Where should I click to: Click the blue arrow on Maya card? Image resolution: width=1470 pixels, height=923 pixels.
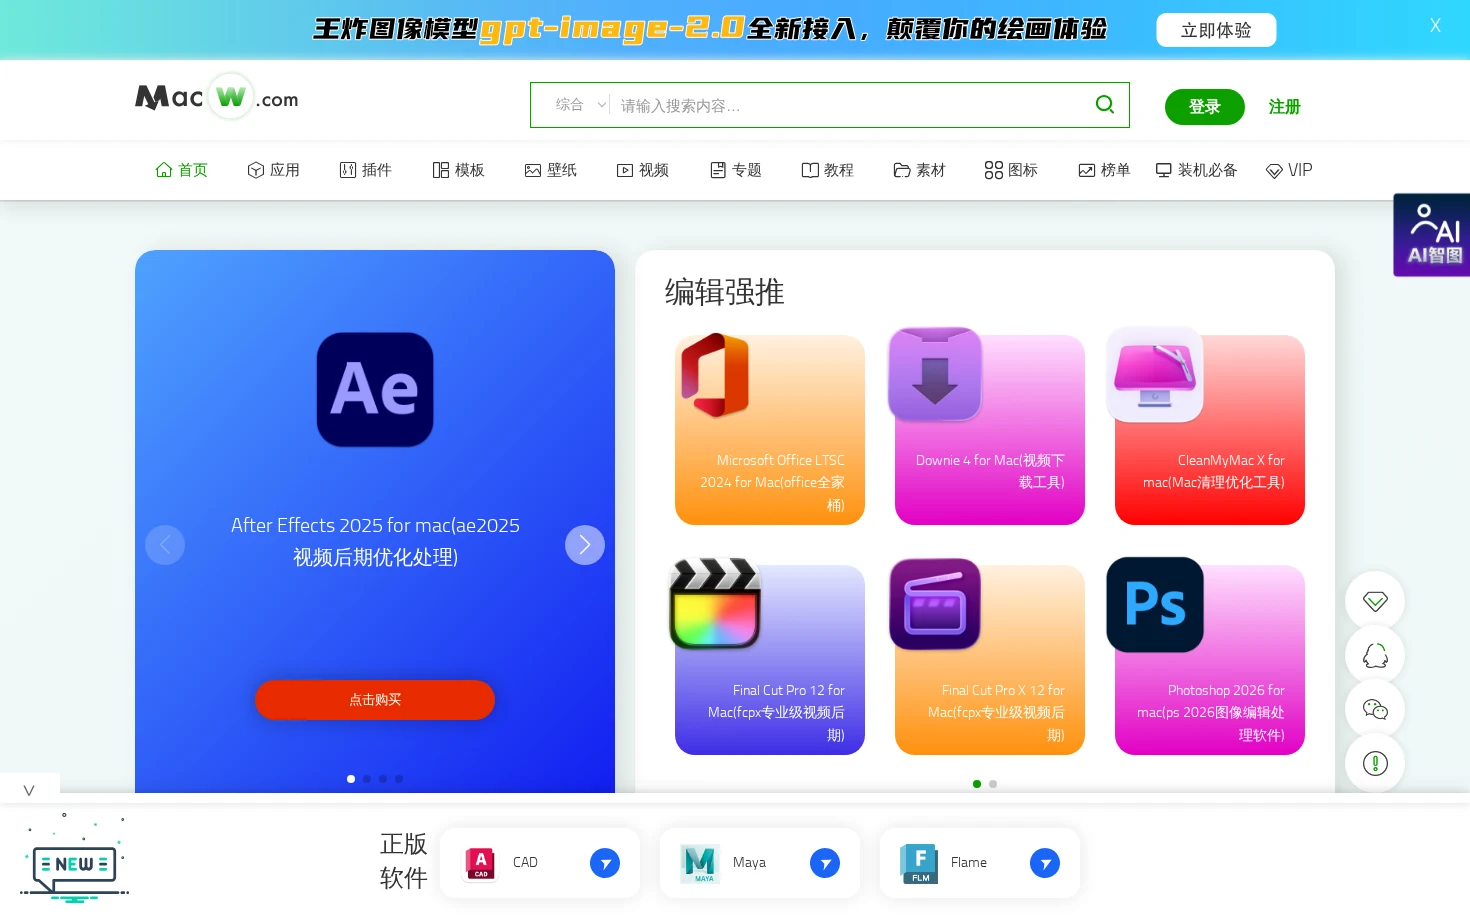point(825,863)
